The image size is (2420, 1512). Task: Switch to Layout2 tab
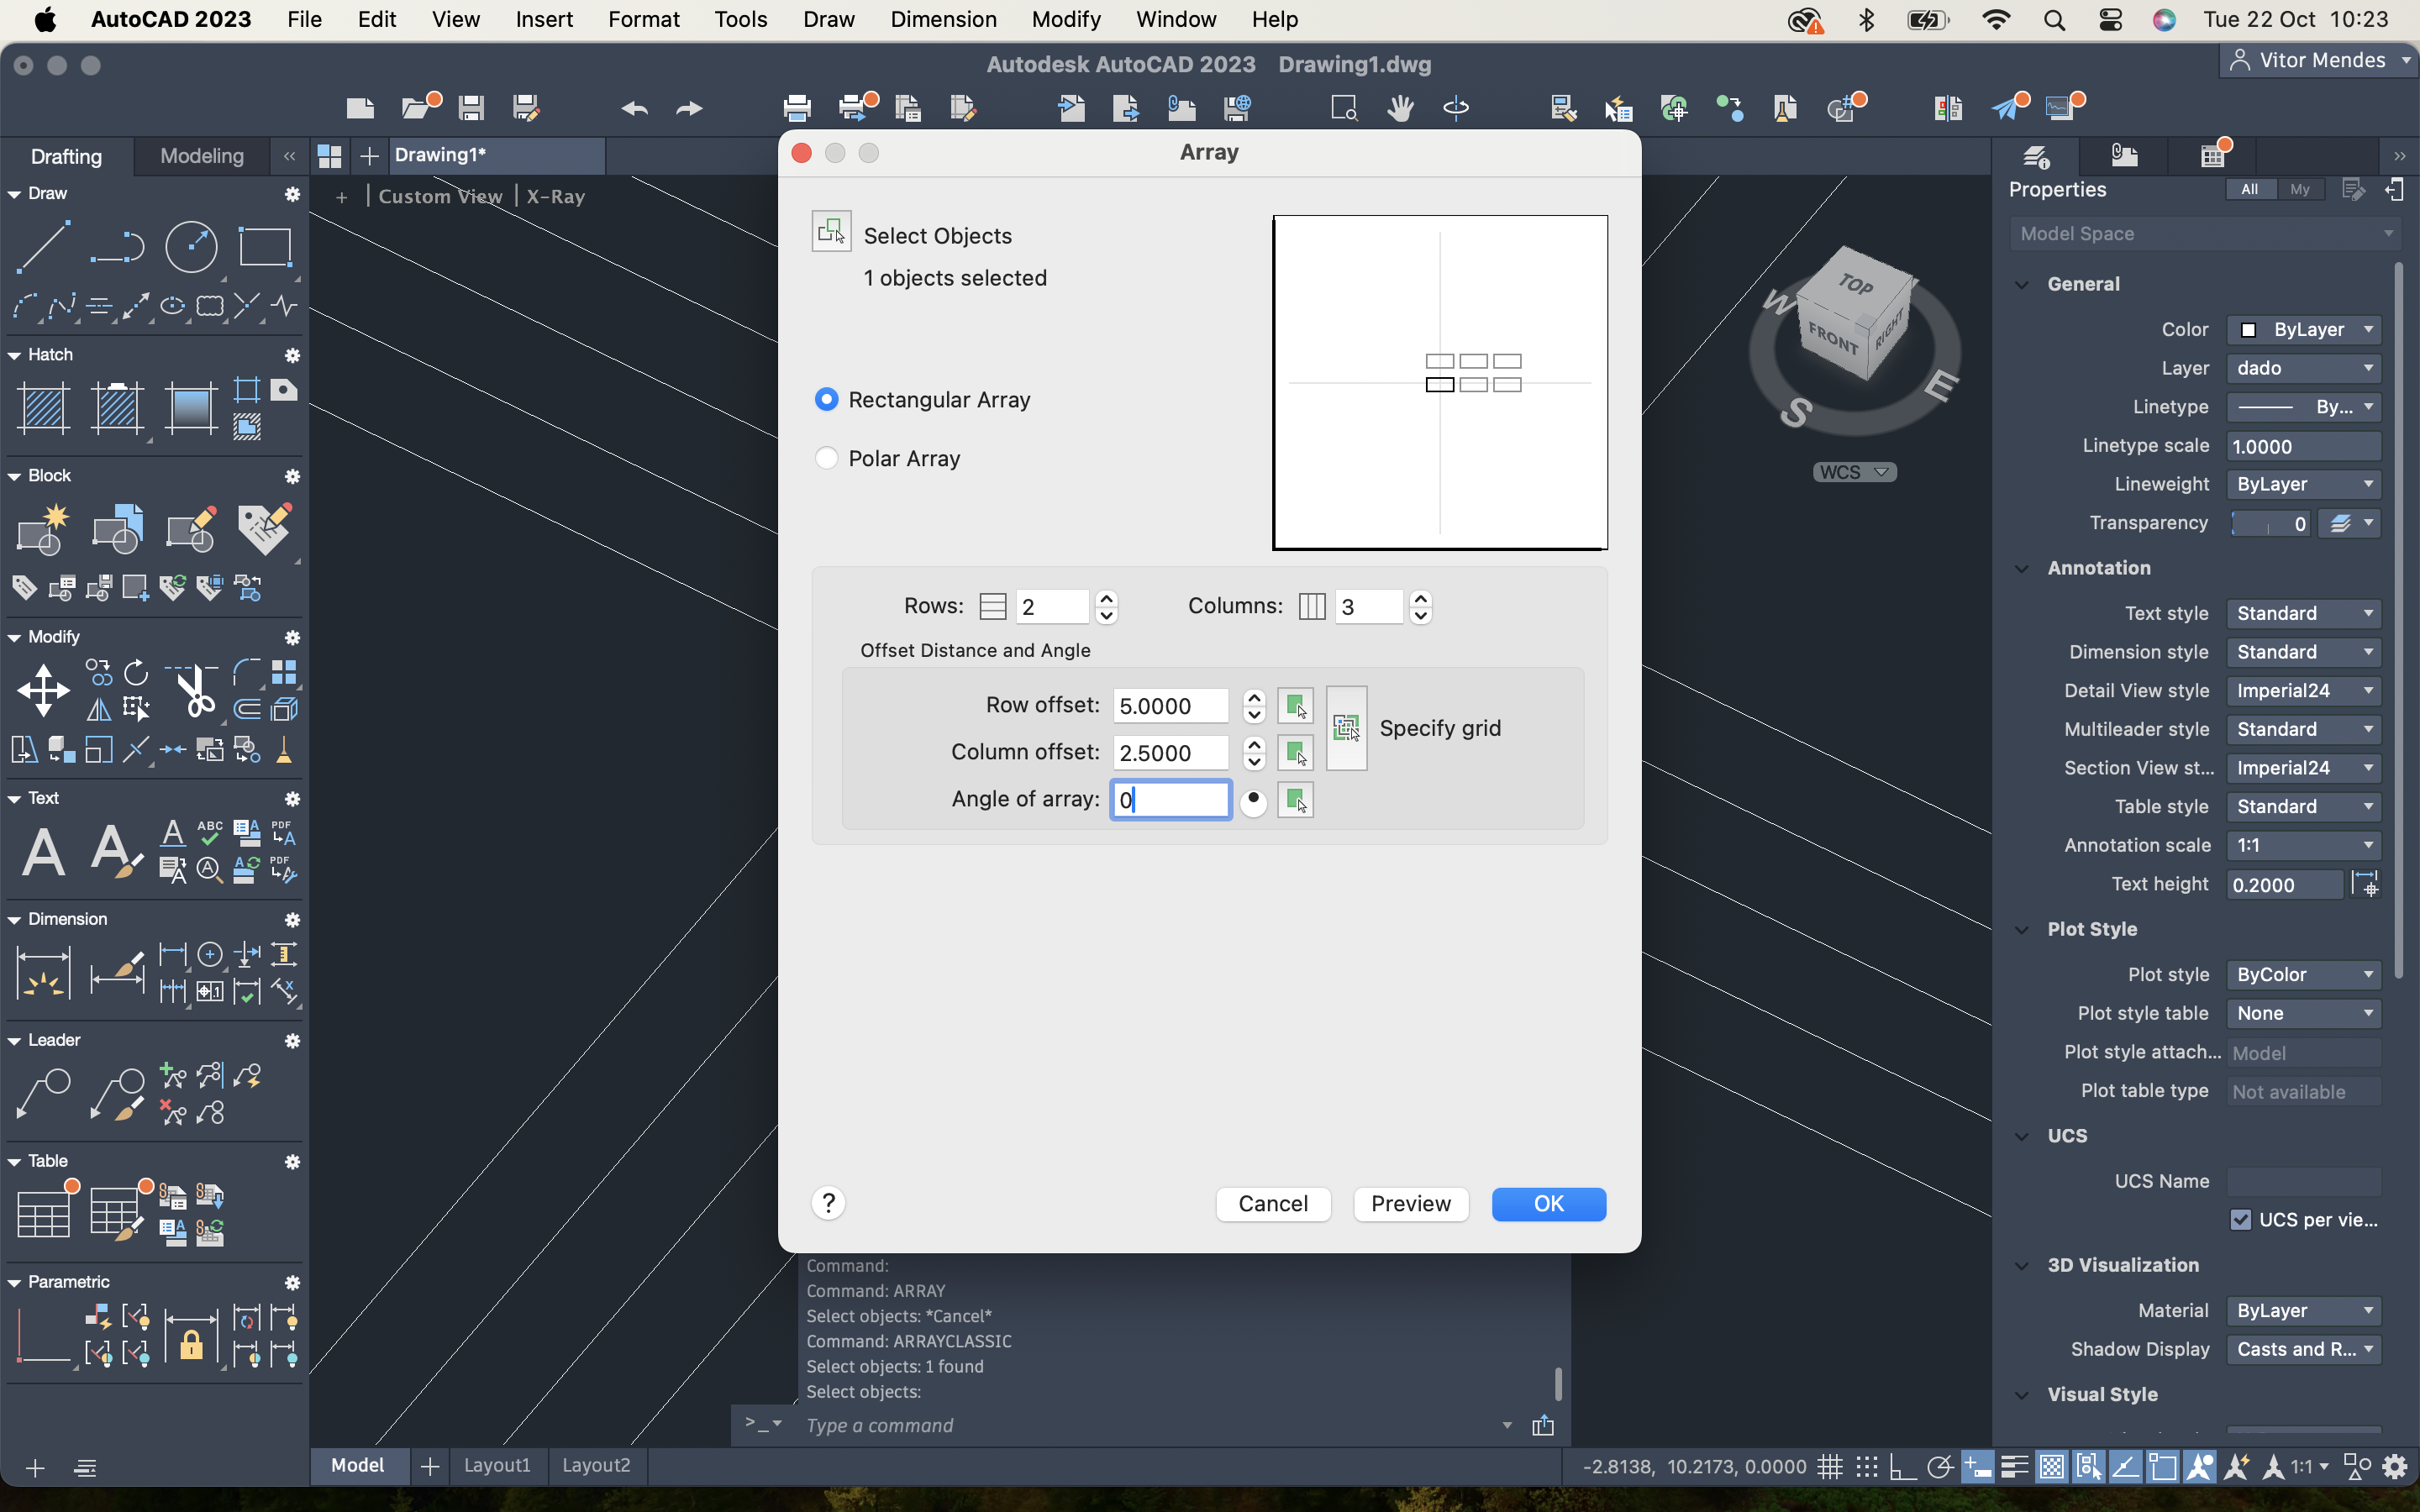coord(596,1465)
